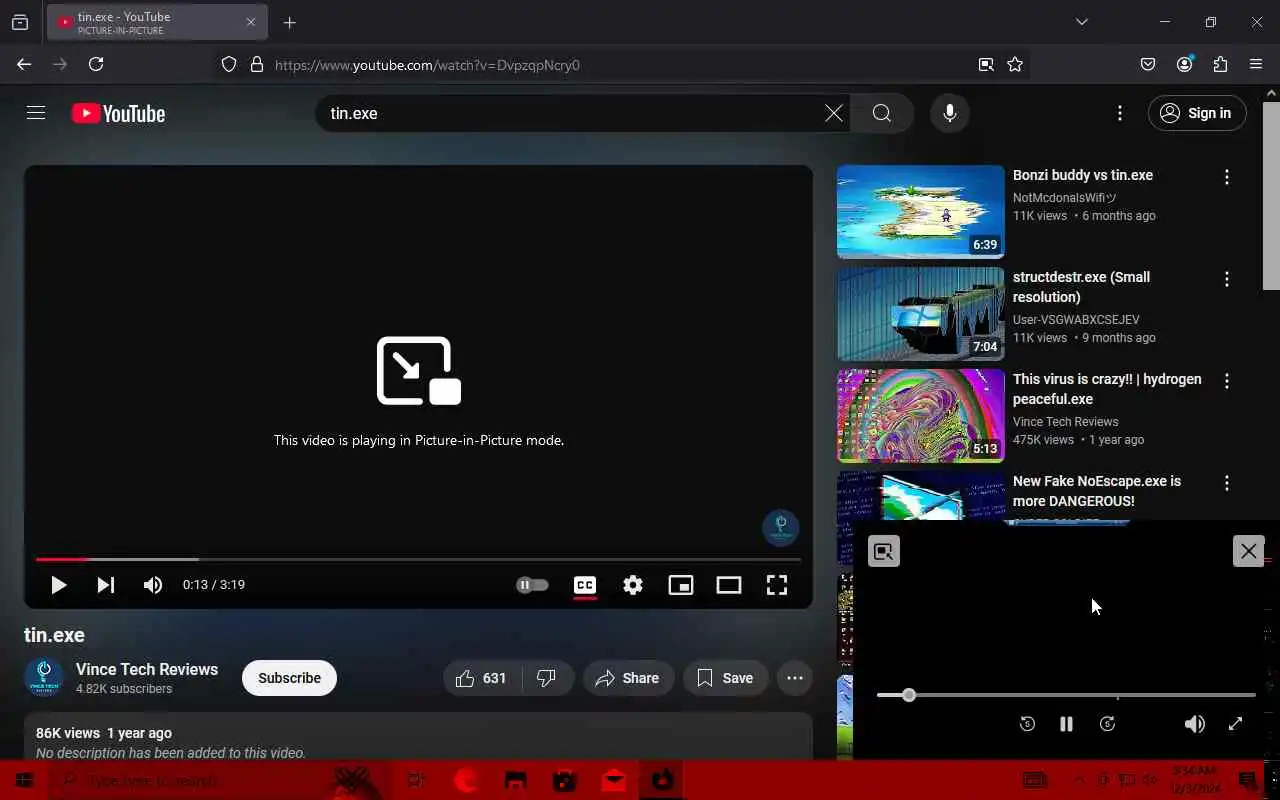Save page to Pocket
Image resolution: width=1280 pixels, height=800 pixels.
click(x=1148, y=64)
